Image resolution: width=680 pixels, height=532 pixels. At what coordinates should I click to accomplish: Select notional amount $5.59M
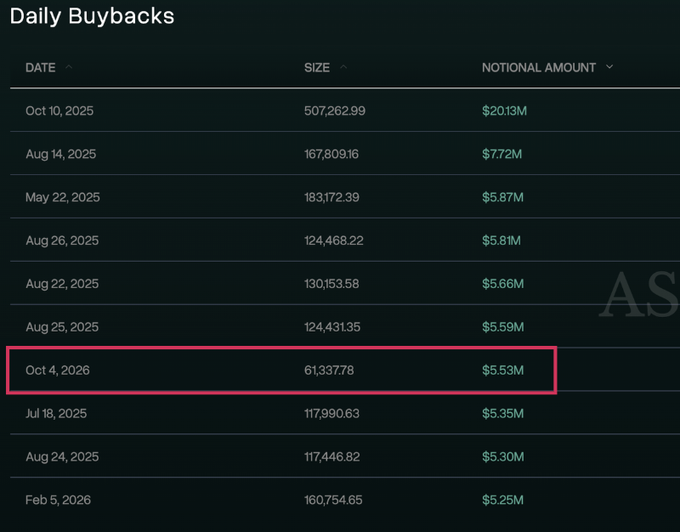(x=503, y=327)
